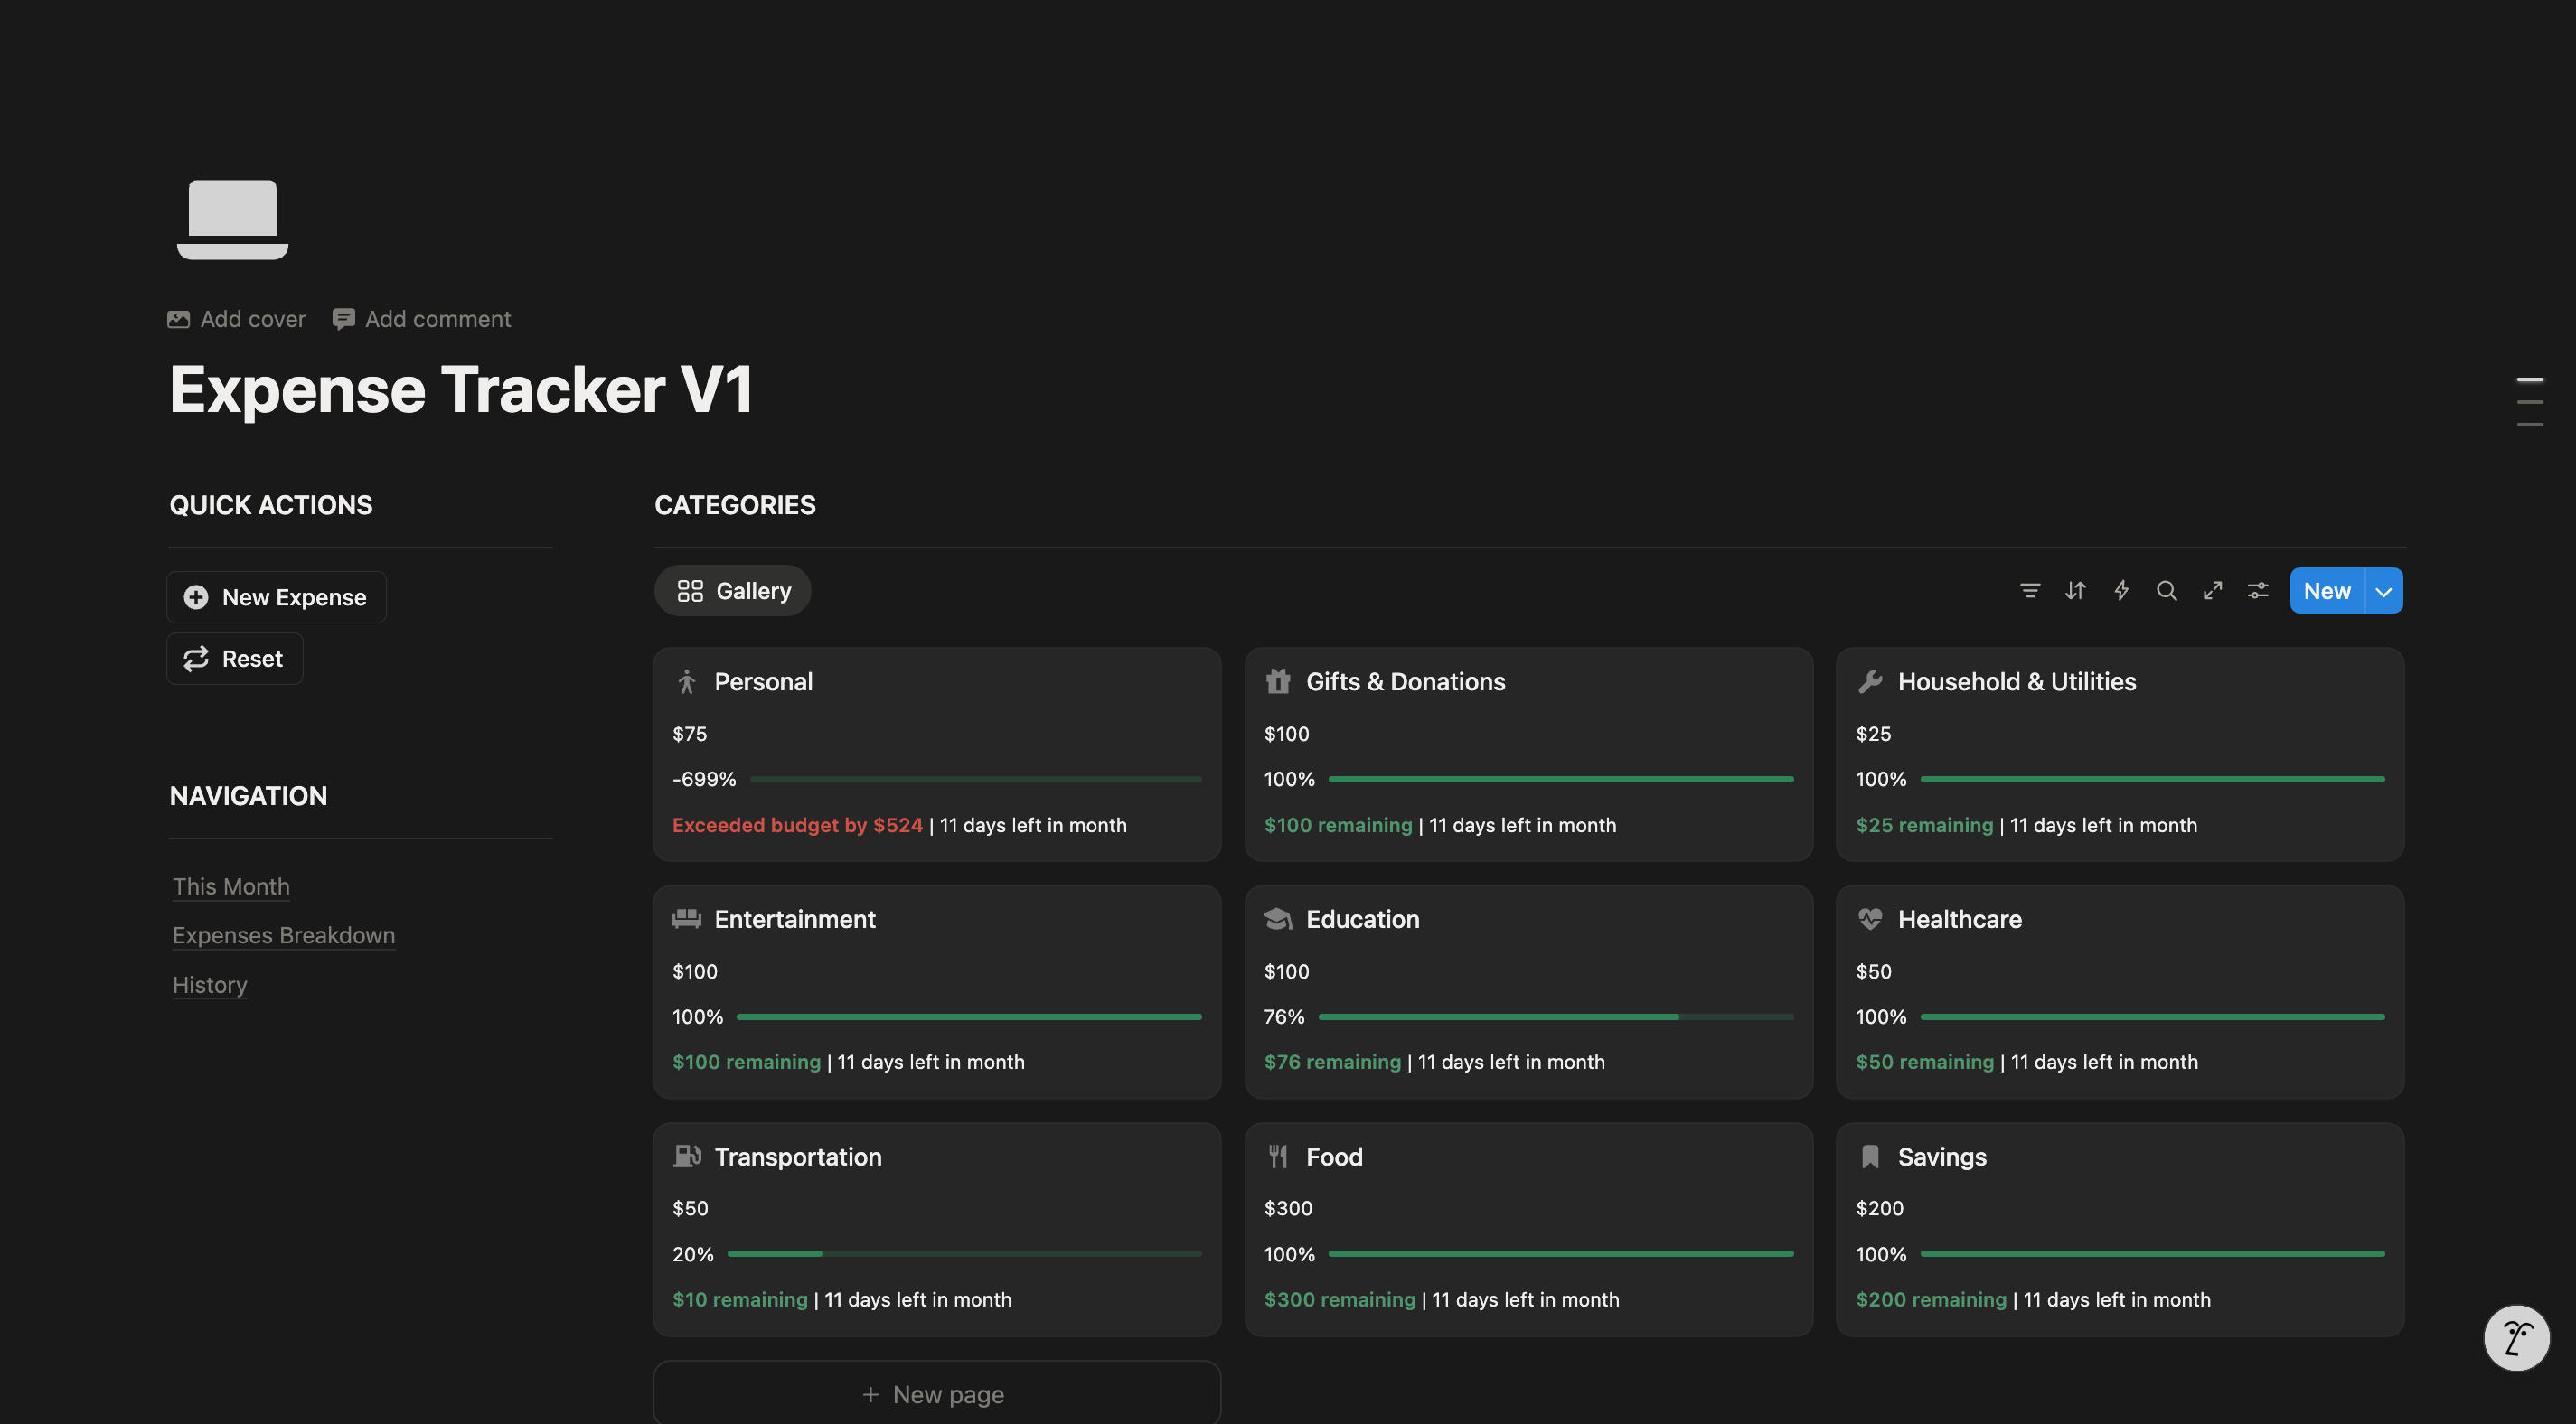This screenshot has width=2576, height=1424.
Task: Click the laptop page icon
Action: click(x=232, y=219)
